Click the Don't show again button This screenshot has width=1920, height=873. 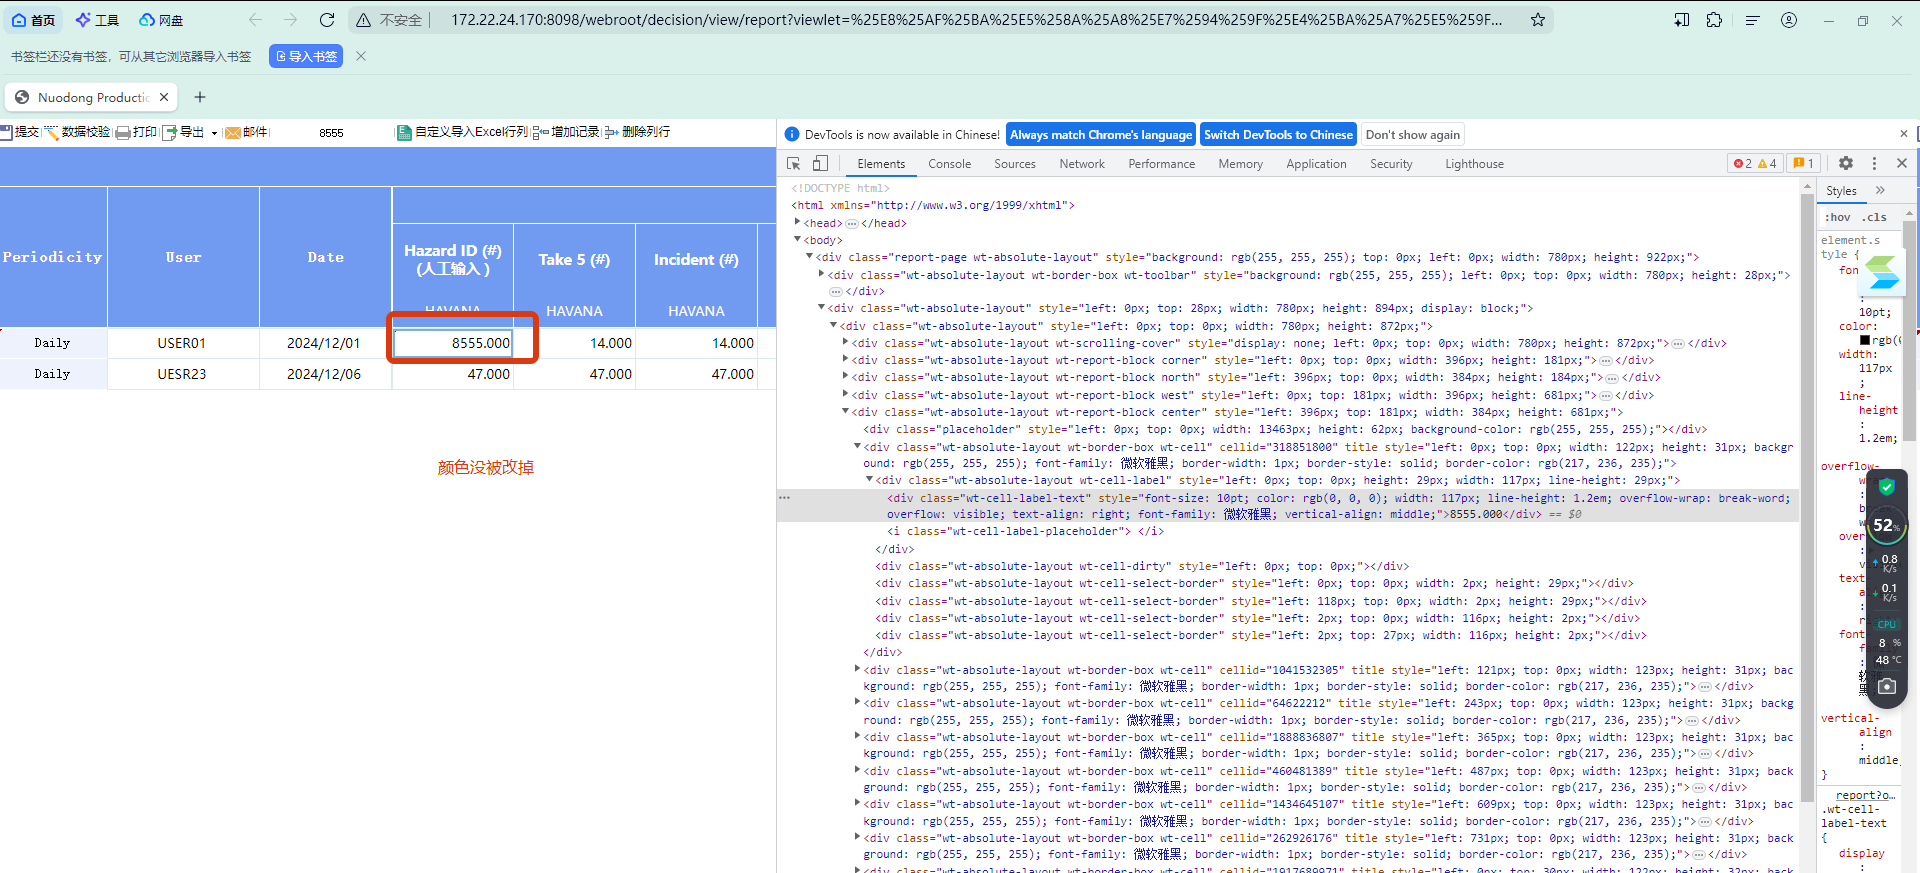coord(1412,135)
